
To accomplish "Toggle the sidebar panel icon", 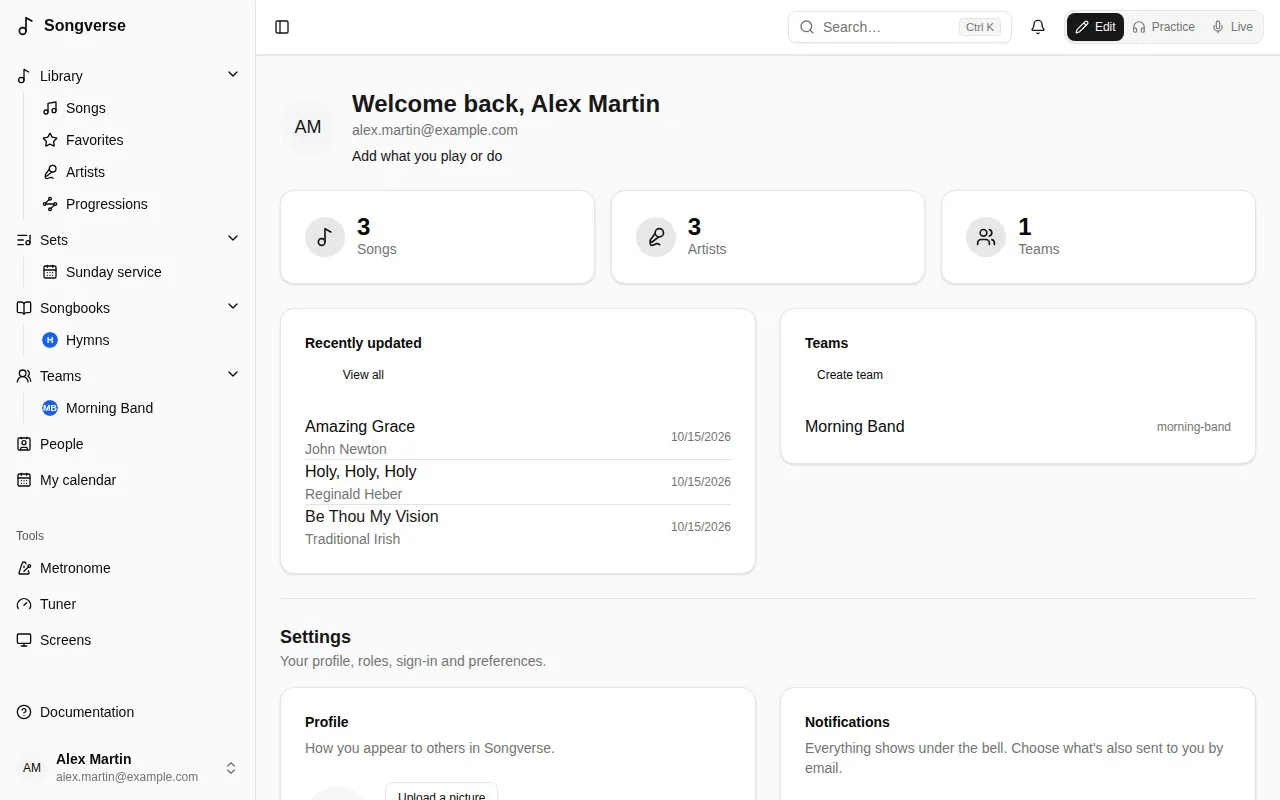I will pos(282,27).
